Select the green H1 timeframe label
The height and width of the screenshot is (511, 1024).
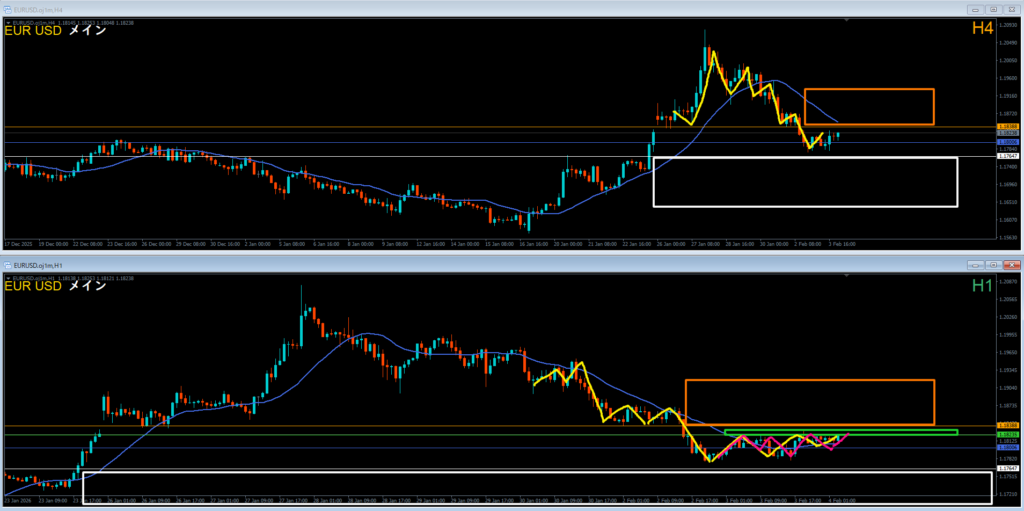(x=984, y=285)
